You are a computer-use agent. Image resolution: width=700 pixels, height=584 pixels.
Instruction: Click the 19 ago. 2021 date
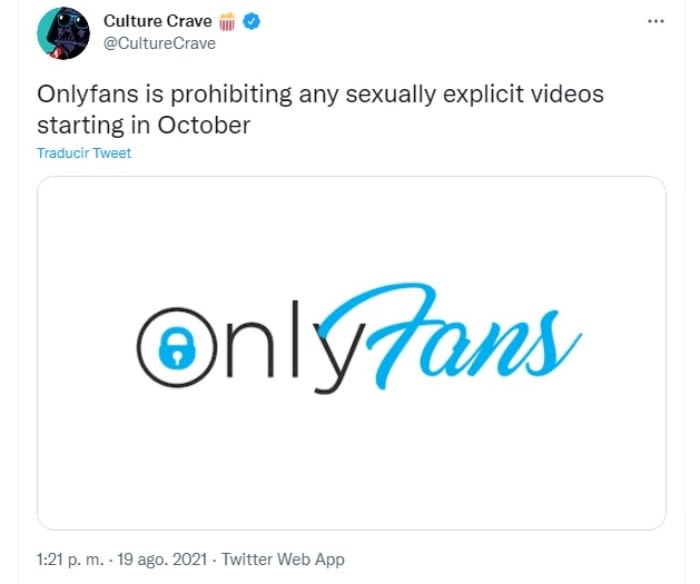coord(162,559)
